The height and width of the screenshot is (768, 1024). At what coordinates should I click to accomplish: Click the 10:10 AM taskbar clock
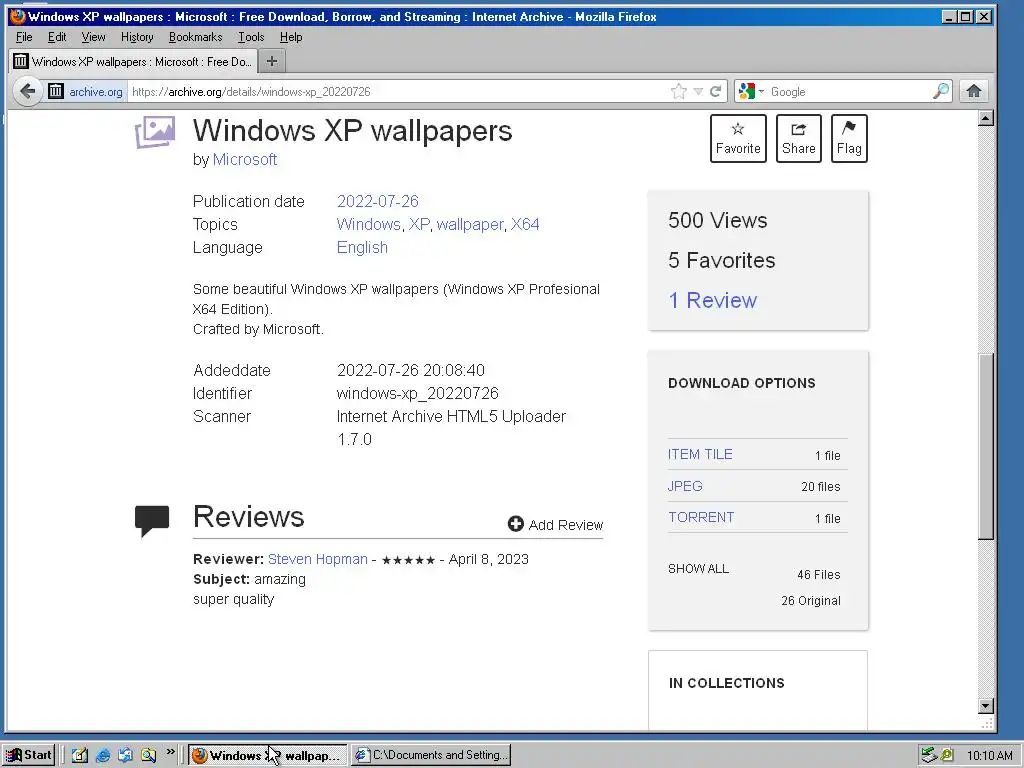(989, 756)
